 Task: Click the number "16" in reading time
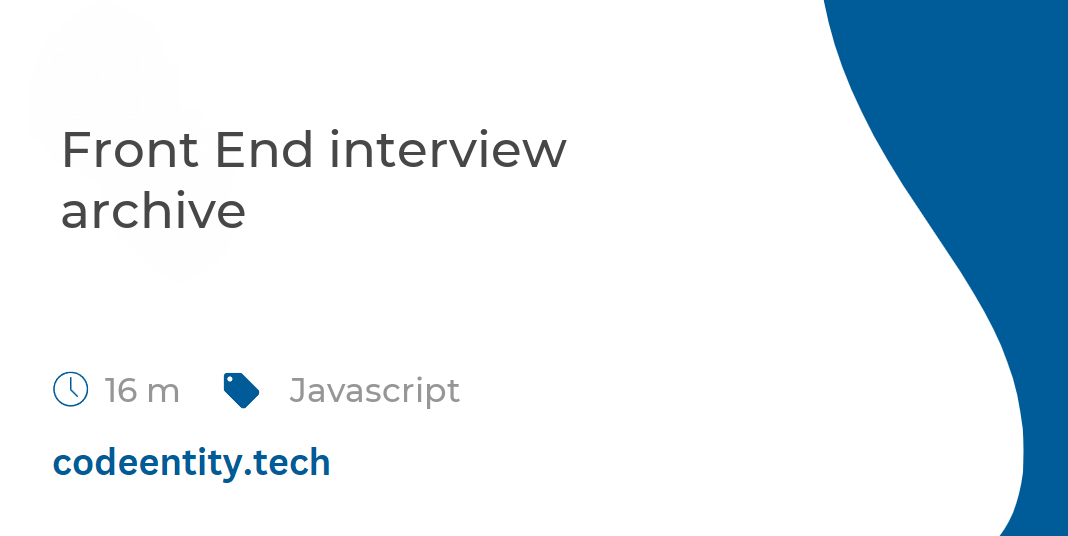[121, 390]
